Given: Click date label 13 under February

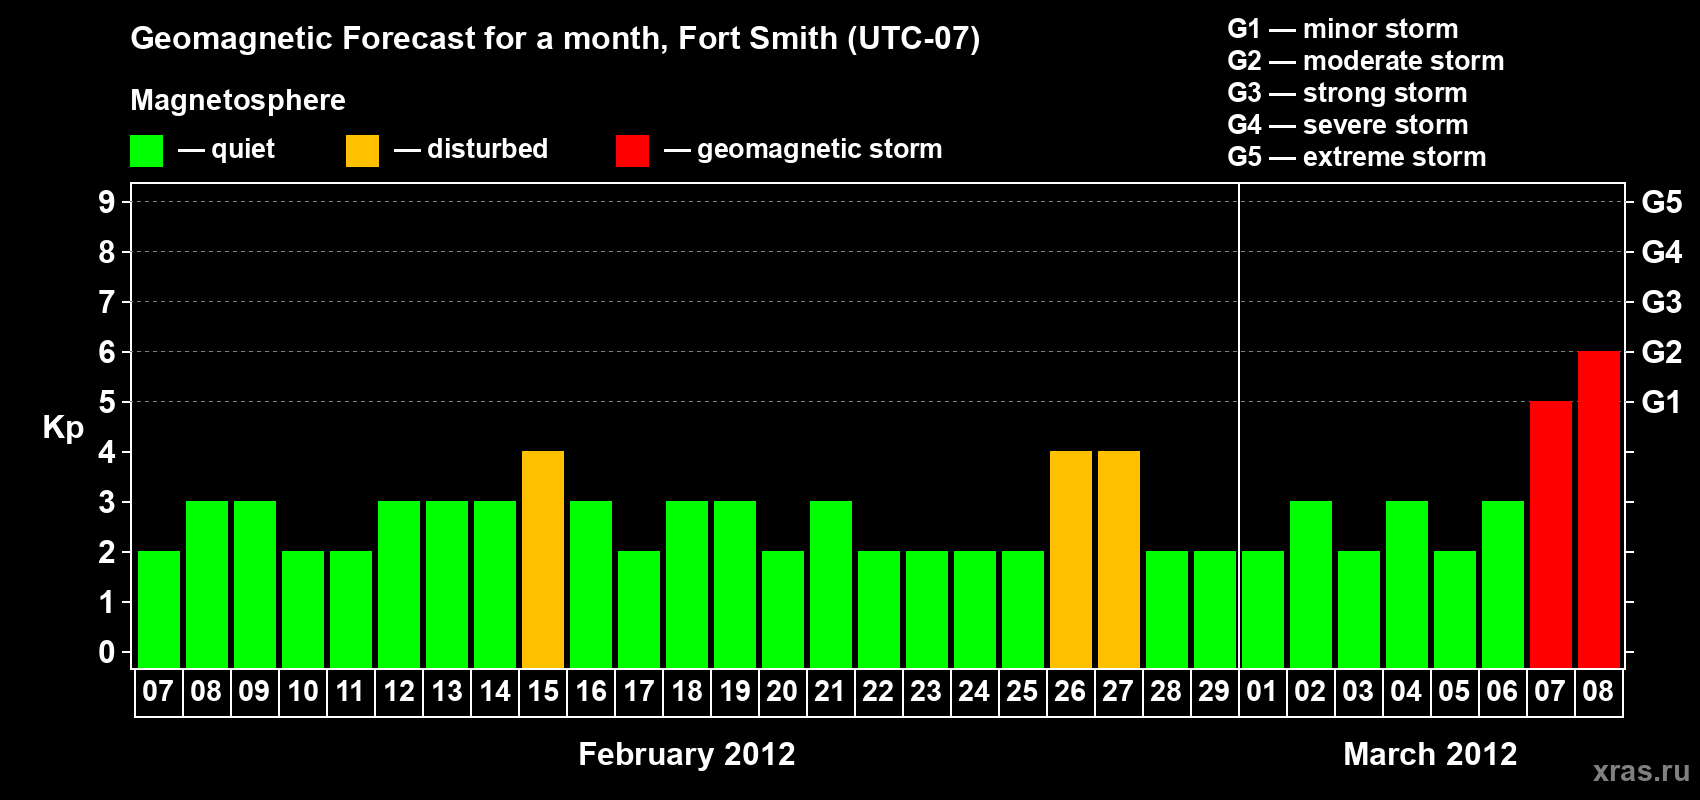Looking at the screenshot, I should pyautogui.click(x=446, y=691).
